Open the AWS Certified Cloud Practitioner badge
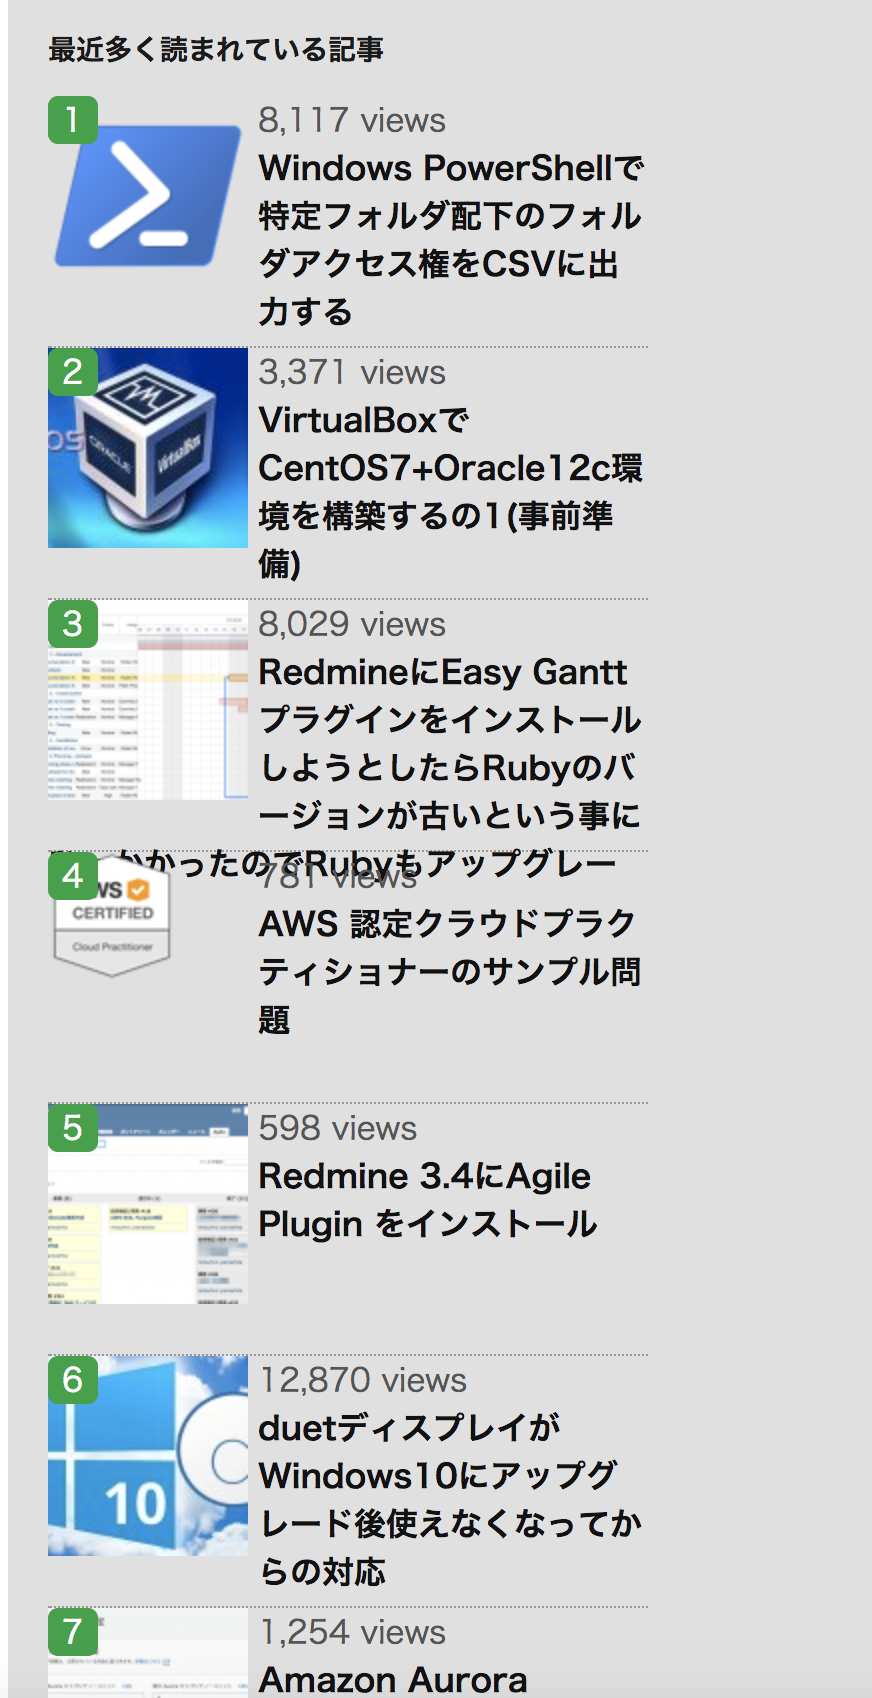This screenshot has height=1698, width=872. 112,917
